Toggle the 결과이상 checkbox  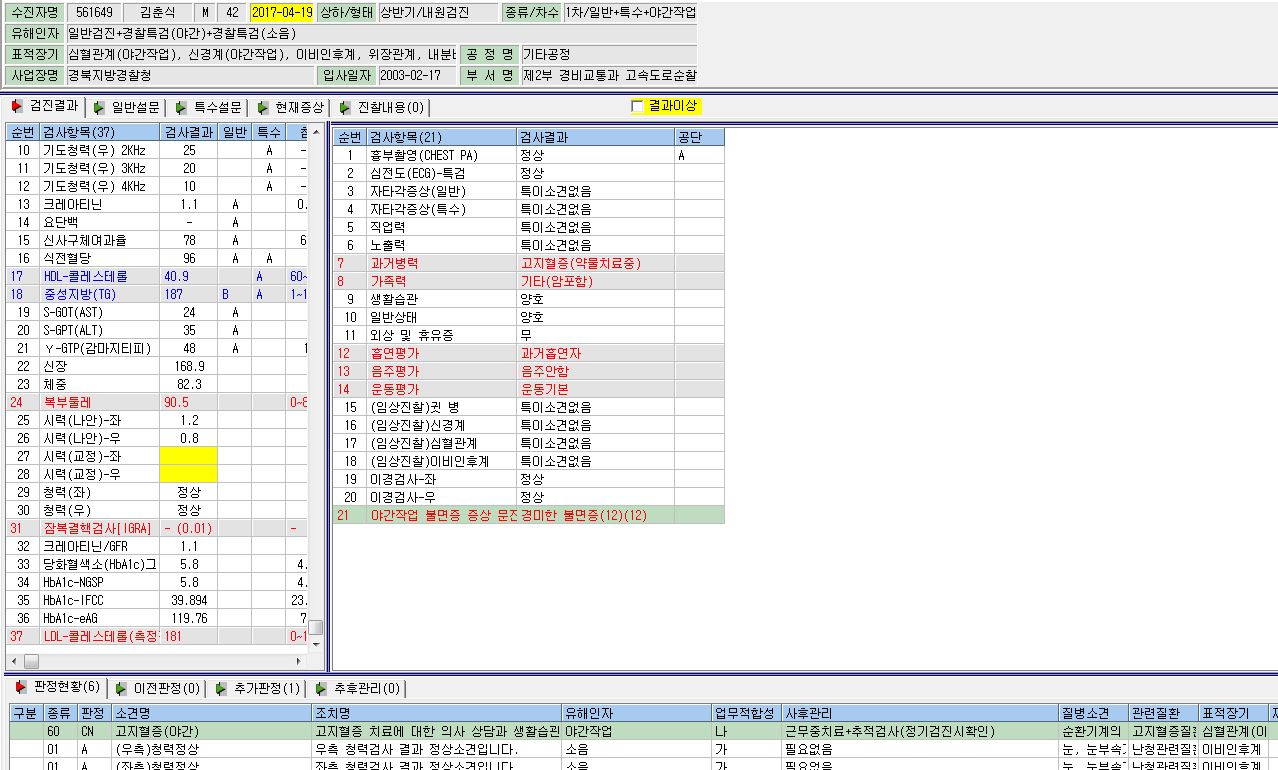(637, 106)
